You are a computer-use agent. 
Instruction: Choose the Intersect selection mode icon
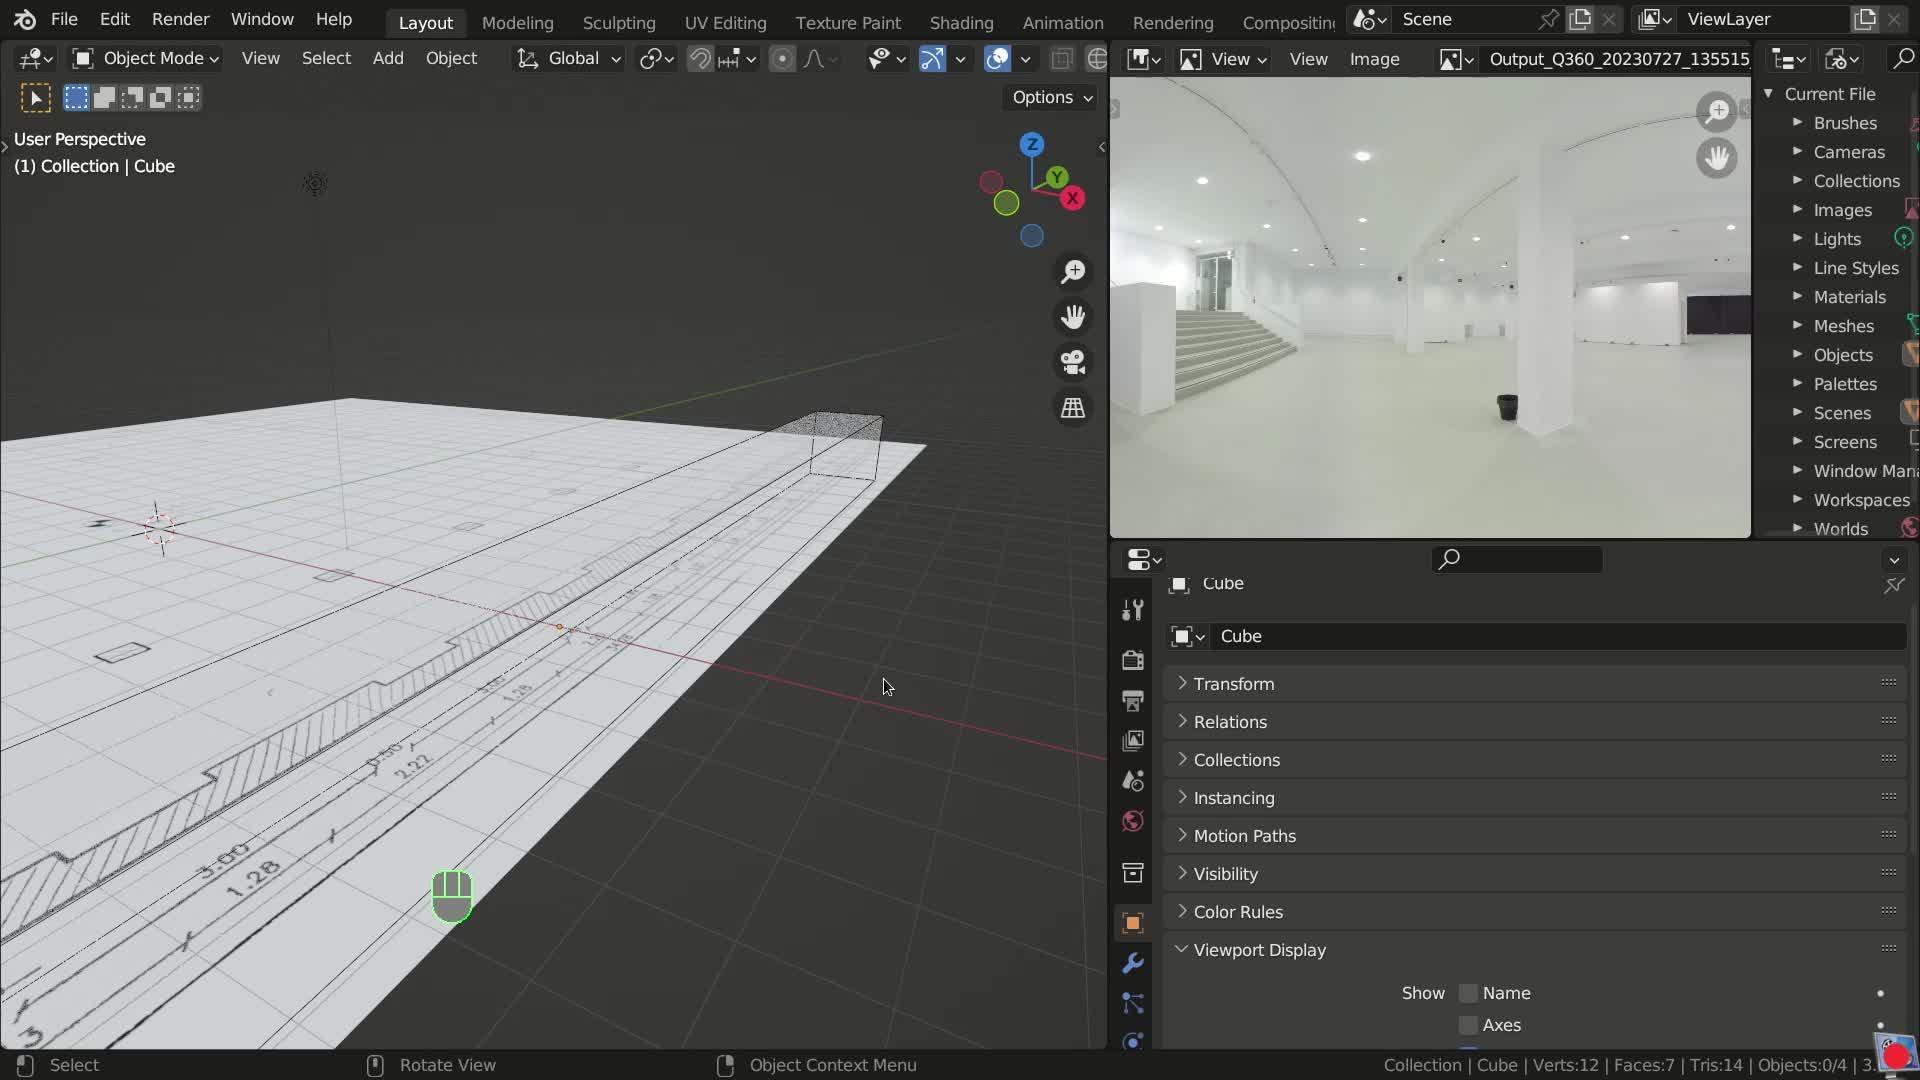(x=188, y=97)
